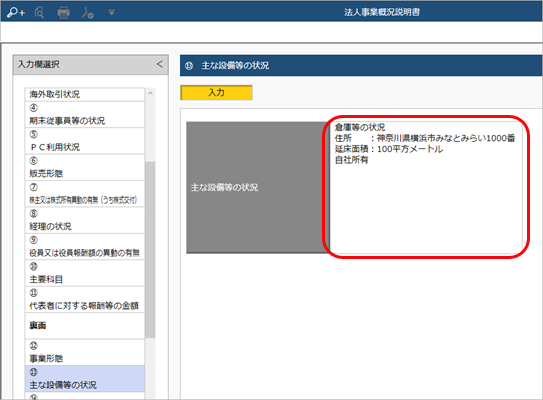Viewport: 543px width, 400px height.
Task: Collapse the 入力欄選択 panel with chevron
Action: click(x=159, y=64)
